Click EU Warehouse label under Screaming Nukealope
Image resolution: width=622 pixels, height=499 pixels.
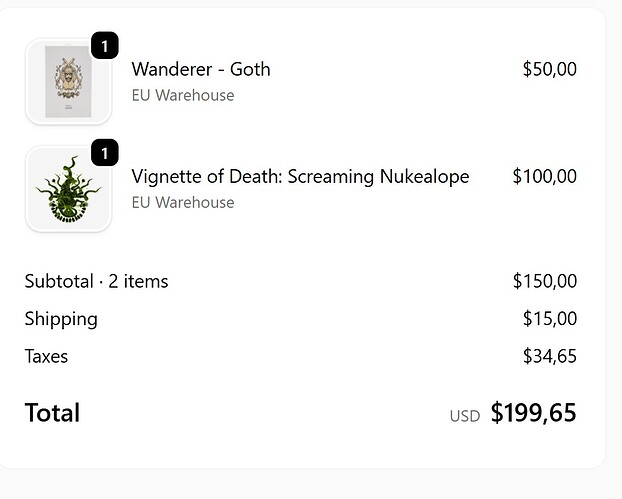(183, 202)
